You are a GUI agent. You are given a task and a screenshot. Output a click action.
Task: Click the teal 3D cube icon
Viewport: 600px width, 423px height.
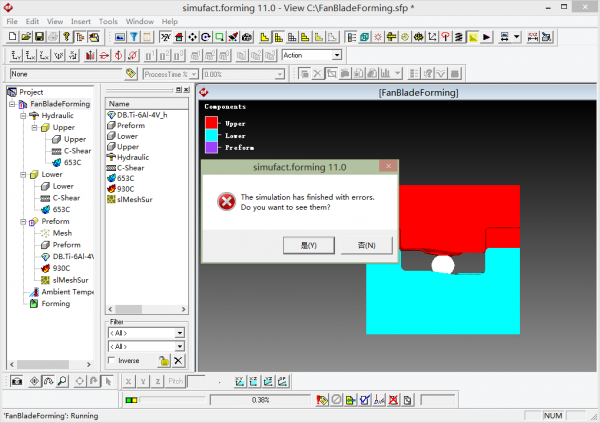pos(365,37)
